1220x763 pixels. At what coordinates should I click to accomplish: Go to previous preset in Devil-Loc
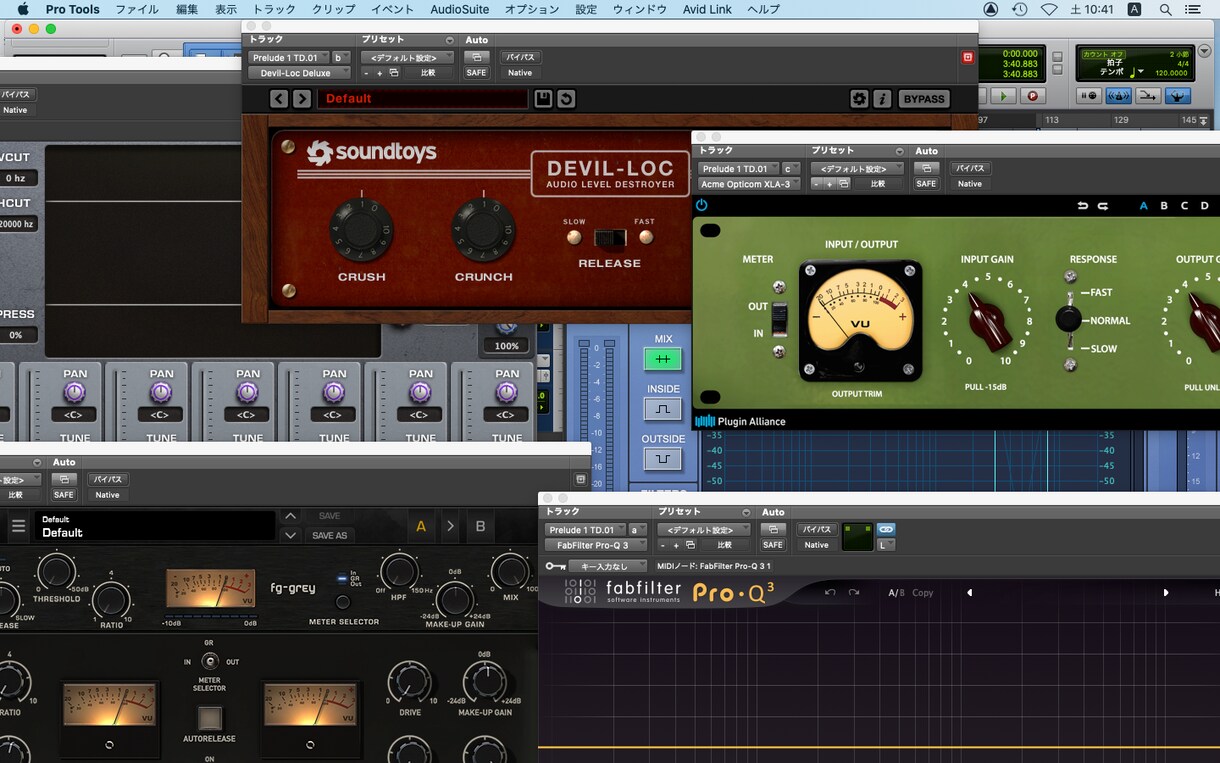[279, 98]
